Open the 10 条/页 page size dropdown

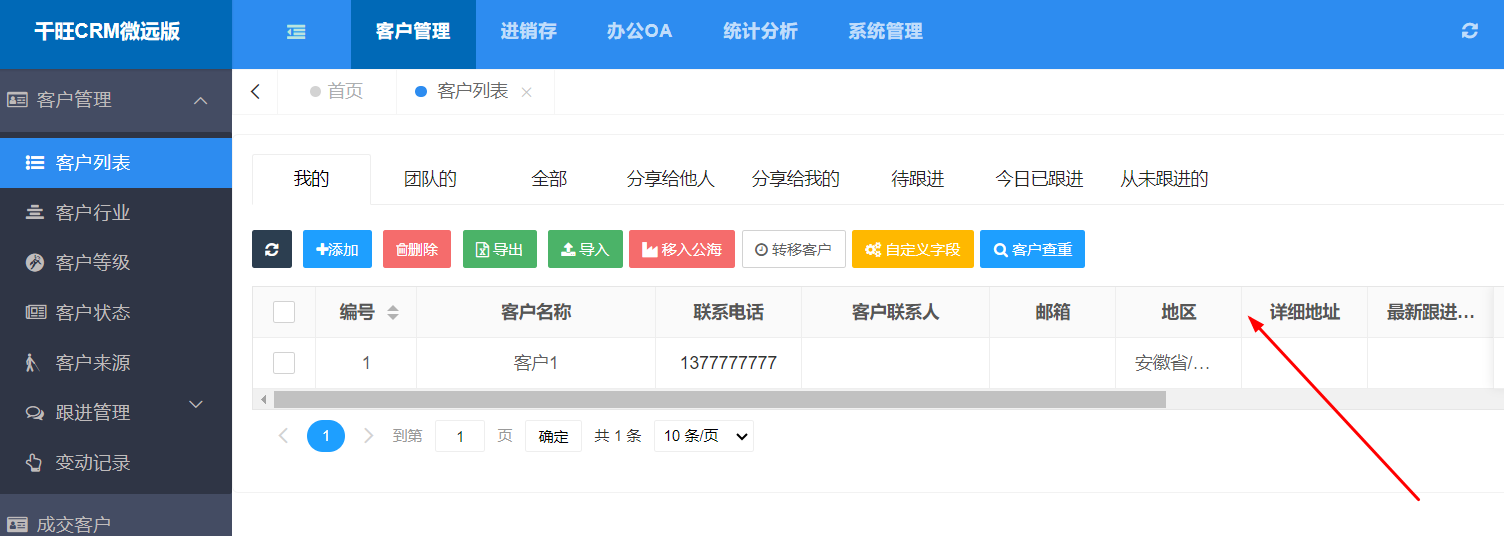(704, 436)
